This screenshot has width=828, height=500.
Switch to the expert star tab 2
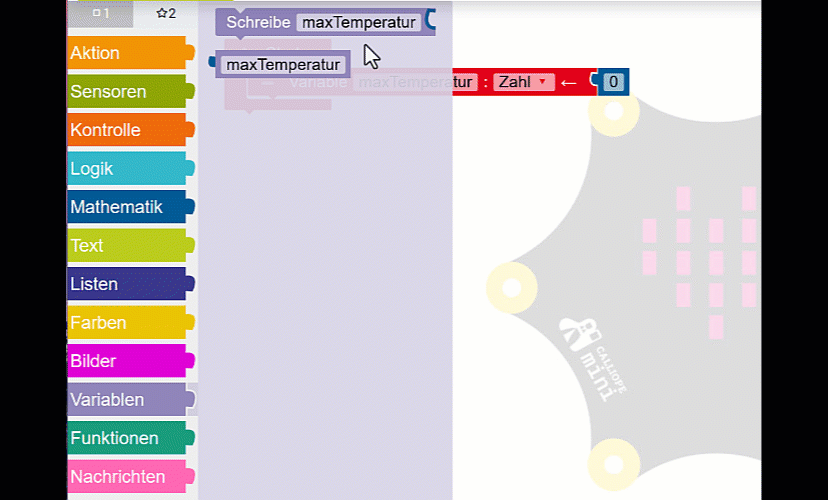[165, 13]
